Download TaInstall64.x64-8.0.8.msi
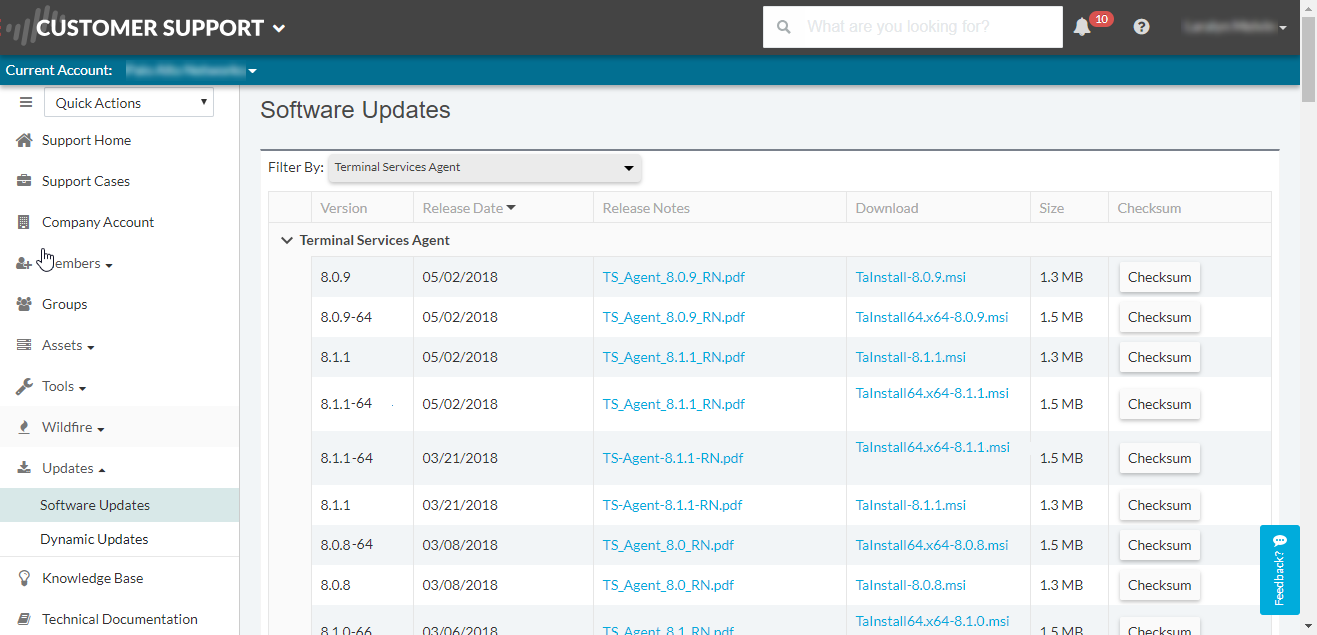 932,545
